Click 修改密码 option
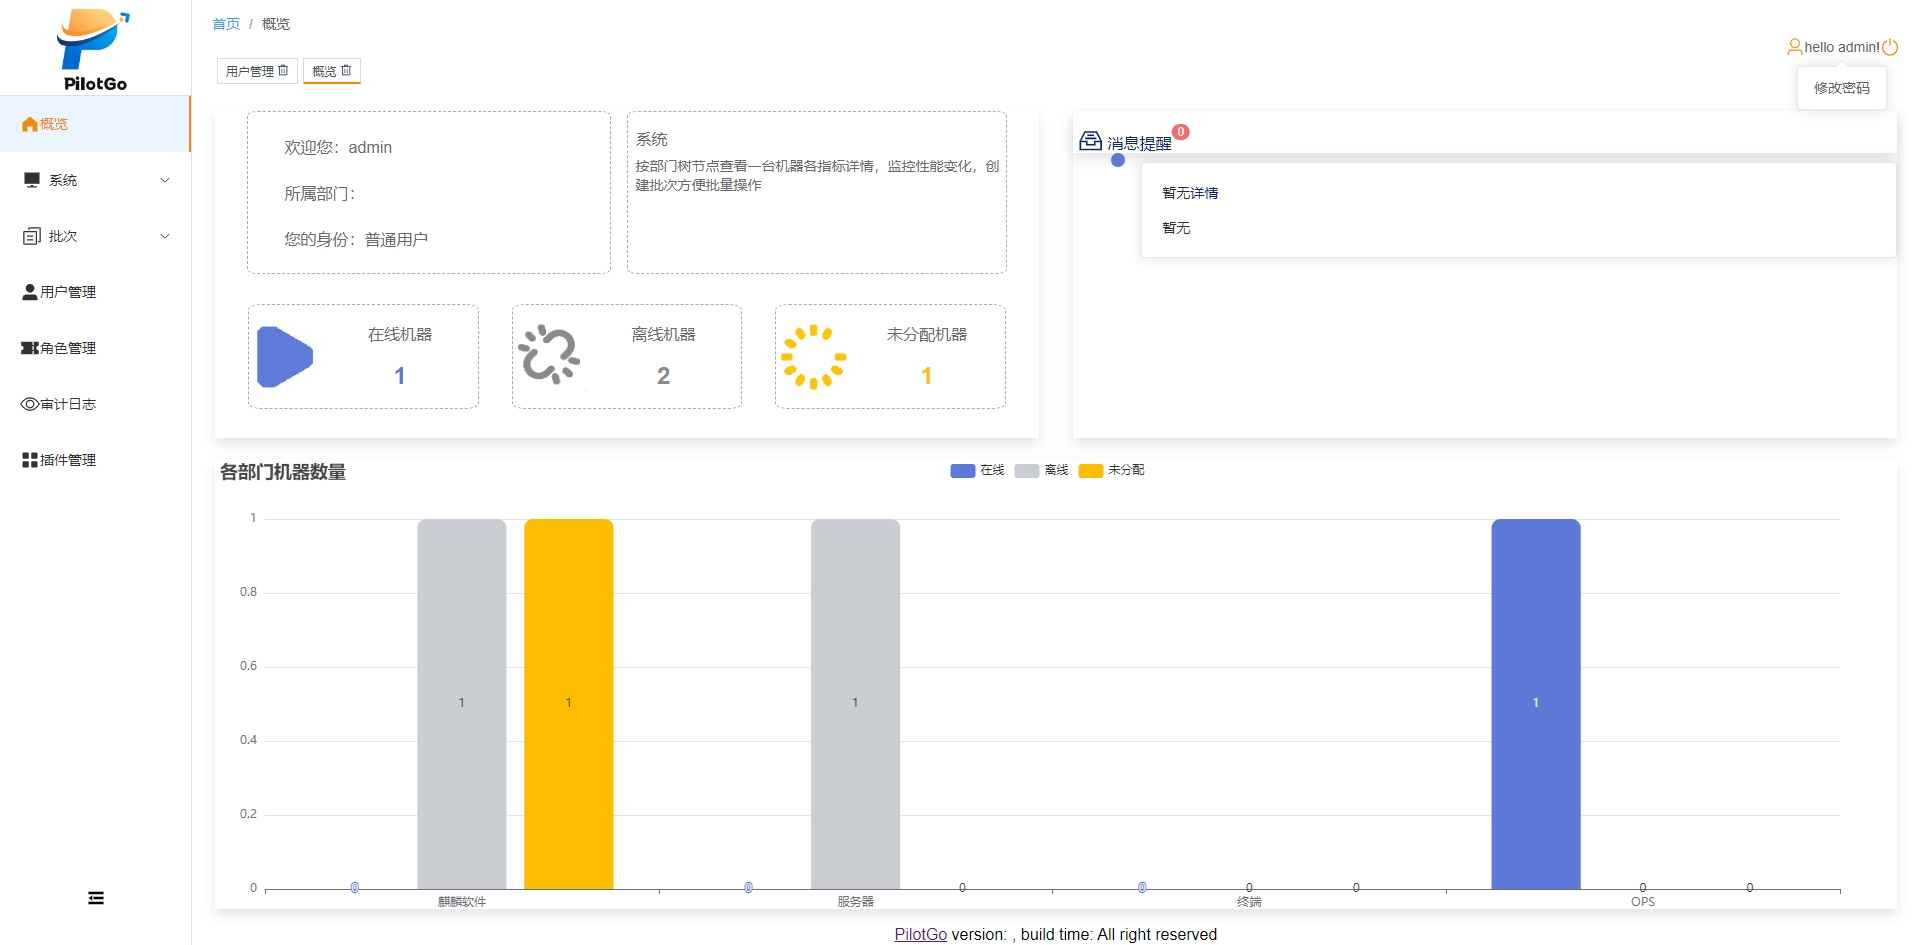The width and height of the screenshot is (1920, 945). (1841, 88)
